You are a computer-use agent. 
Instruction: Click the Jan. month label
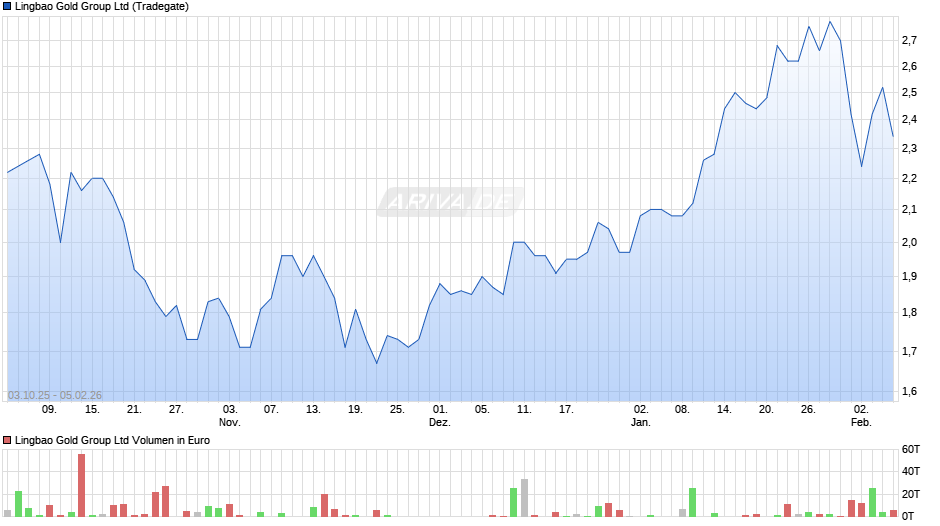click(640, 422)
